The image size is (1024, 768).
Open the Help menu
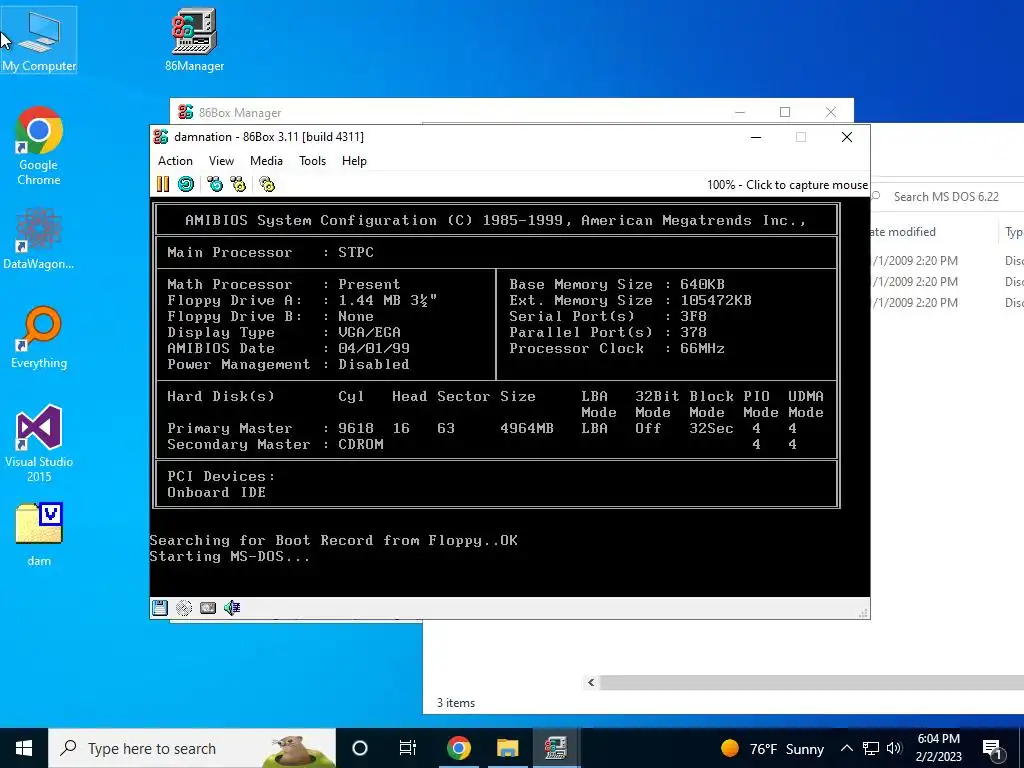pos(354,161)
